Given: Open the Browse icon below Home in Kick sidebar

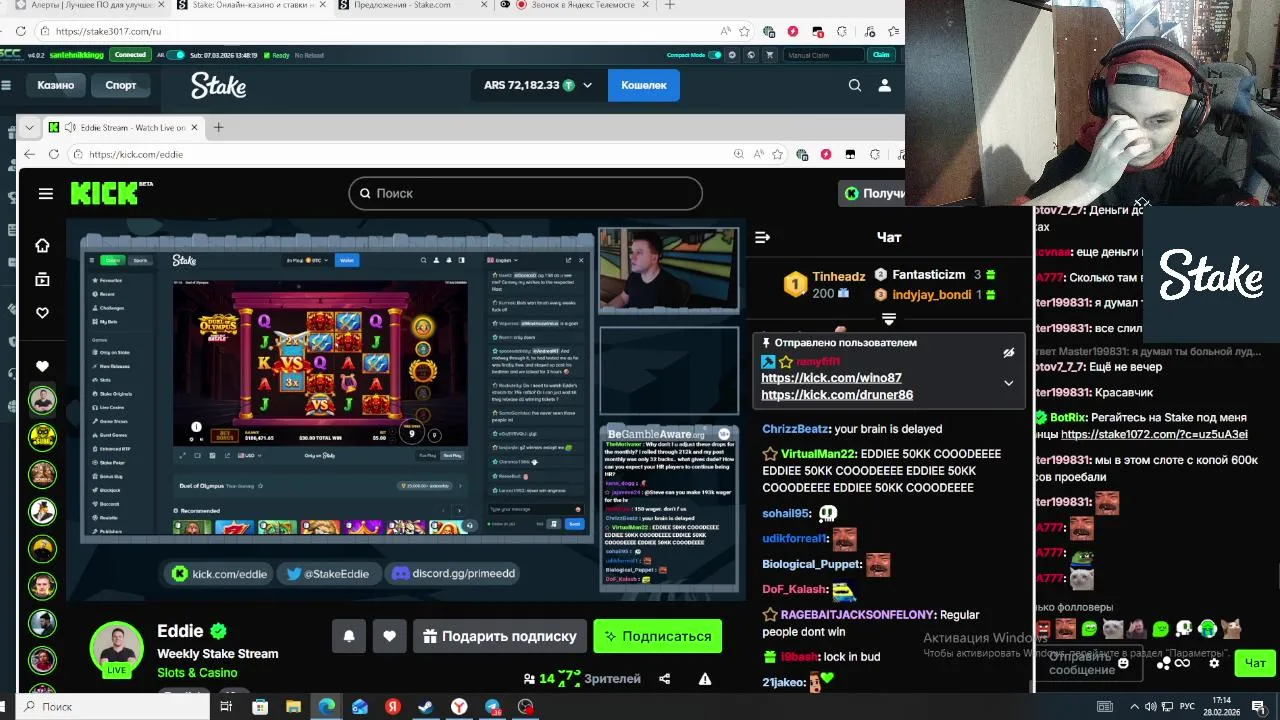Looking at the screenshot, I should (x=42, y=280).
